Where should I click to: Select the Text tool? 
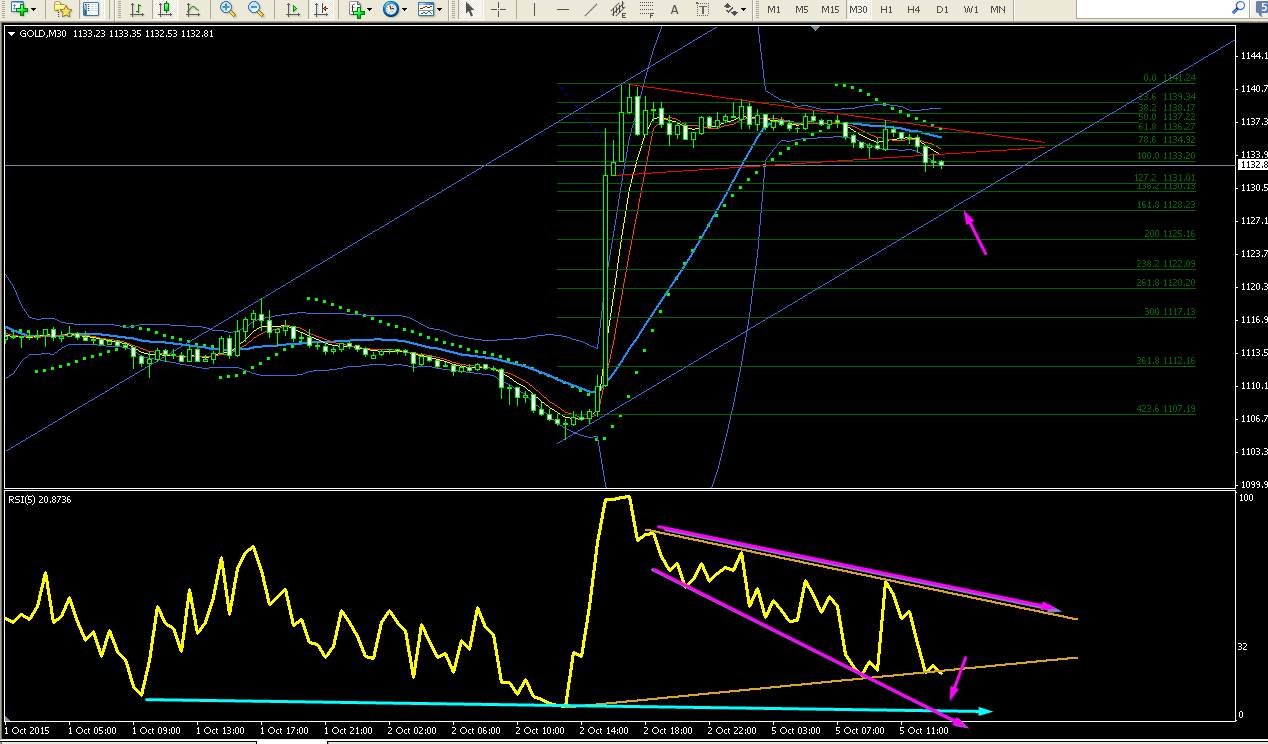[x=675, y=9]
